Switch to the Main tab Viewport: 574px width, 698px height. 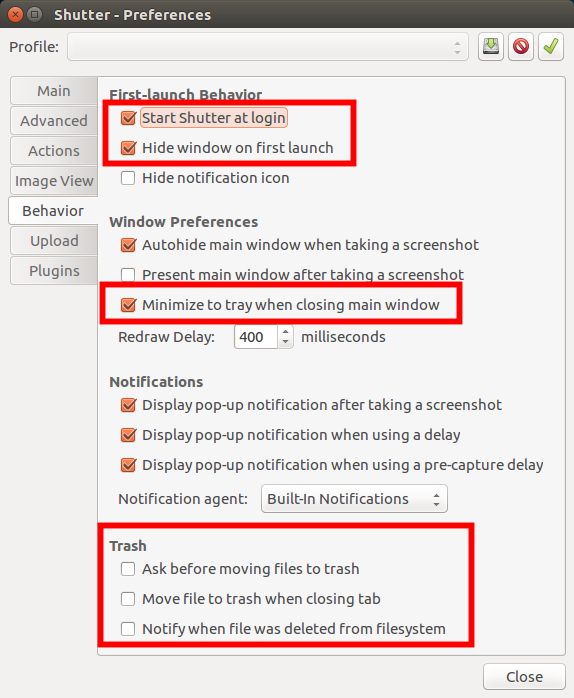click(x=54, y=91)
